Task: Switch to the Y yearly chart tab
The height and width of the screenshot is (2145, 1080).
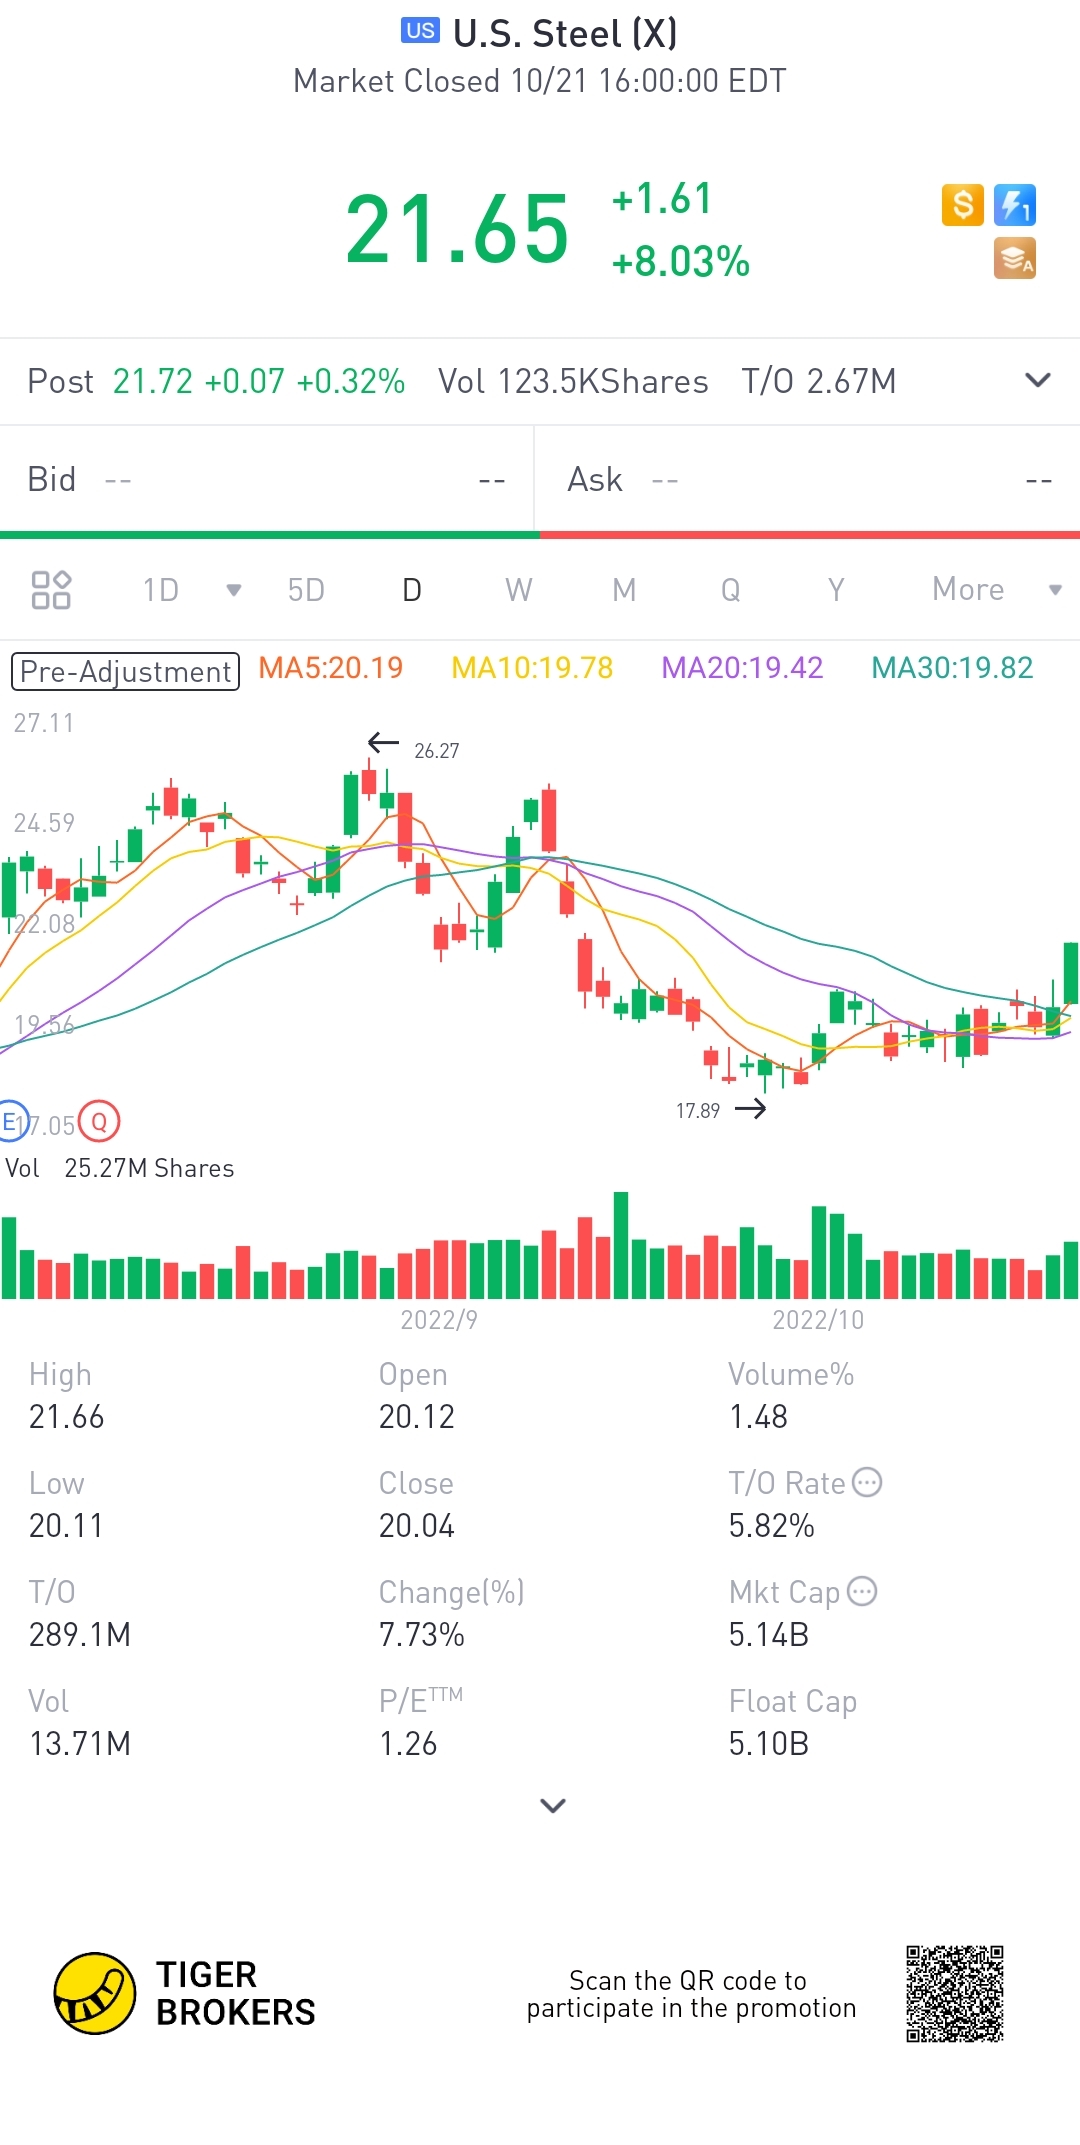Action: pyautogui.click(x=836, y=590)
